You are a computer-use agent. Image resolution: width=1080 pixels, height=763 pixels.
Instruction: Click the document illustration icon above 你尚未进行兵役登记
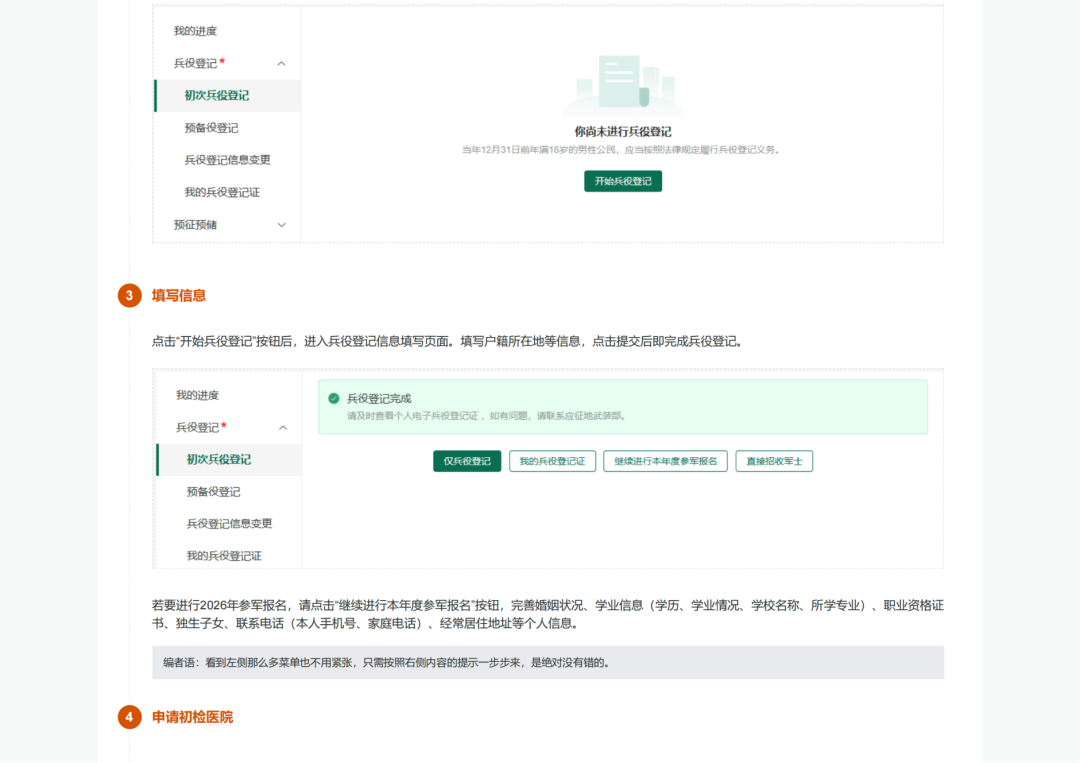[622, 85]
